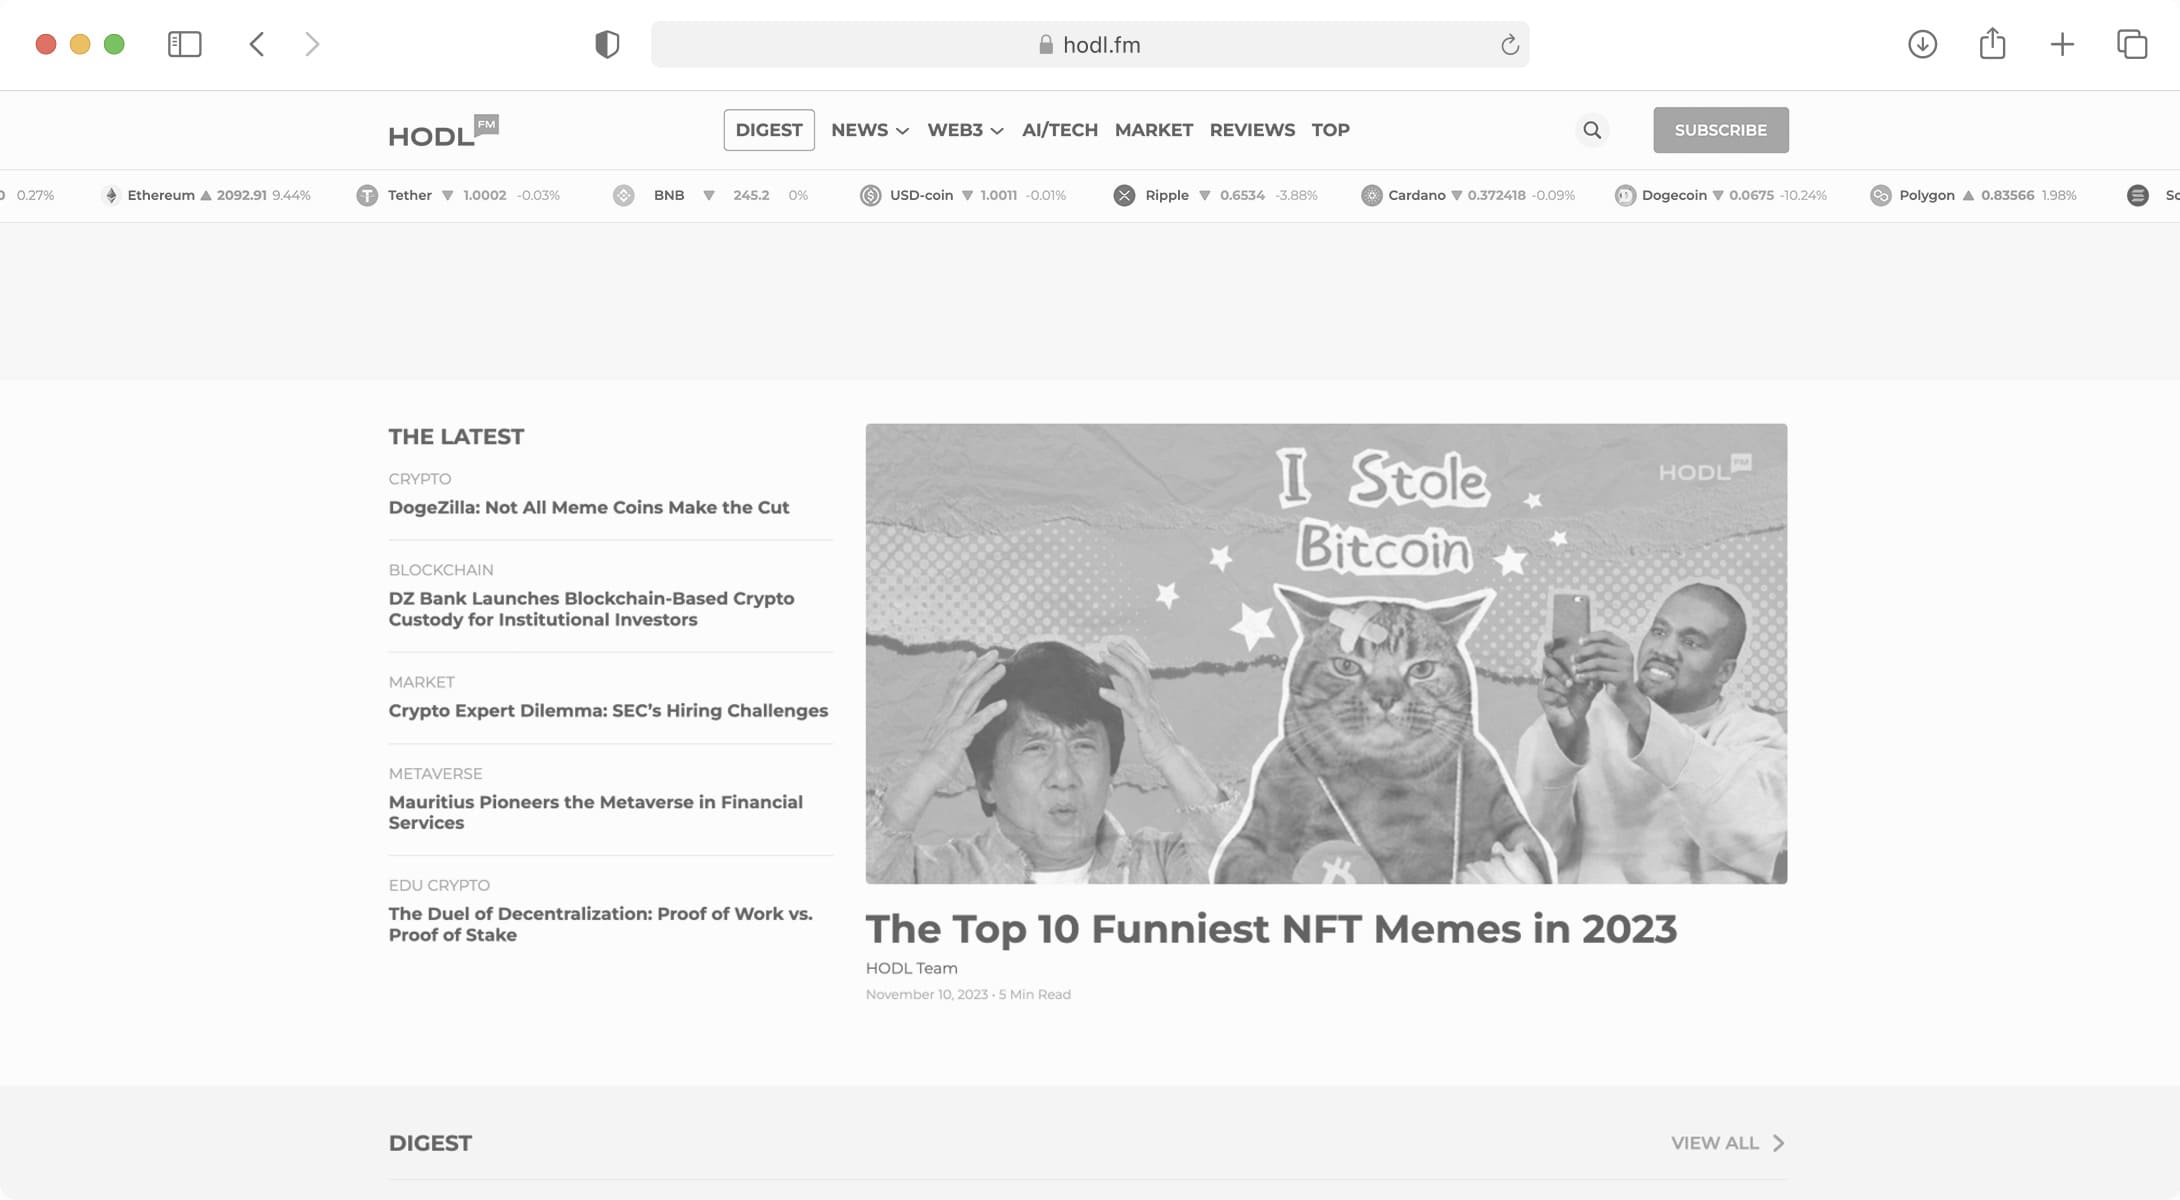Screen dimensions: 2180x1200
Task: Go forward with the forward arrow
Action: (x=312, y=44)
